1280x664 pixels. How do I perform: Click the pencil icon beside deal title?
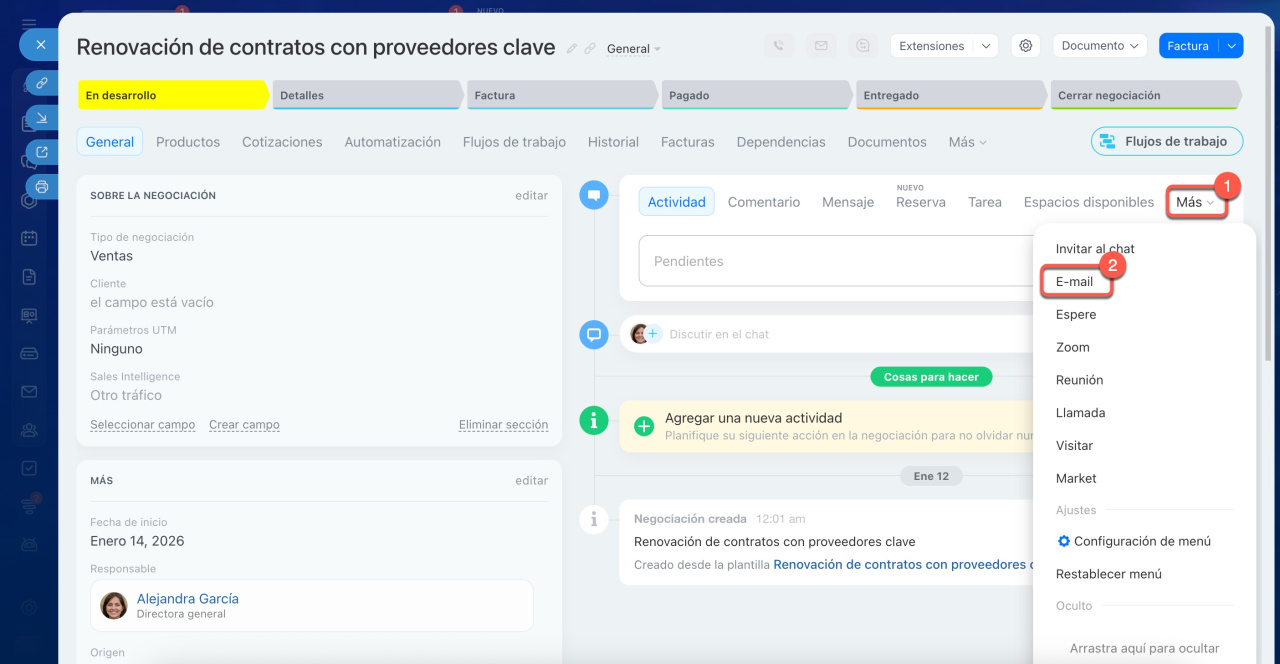click(572, 48)
